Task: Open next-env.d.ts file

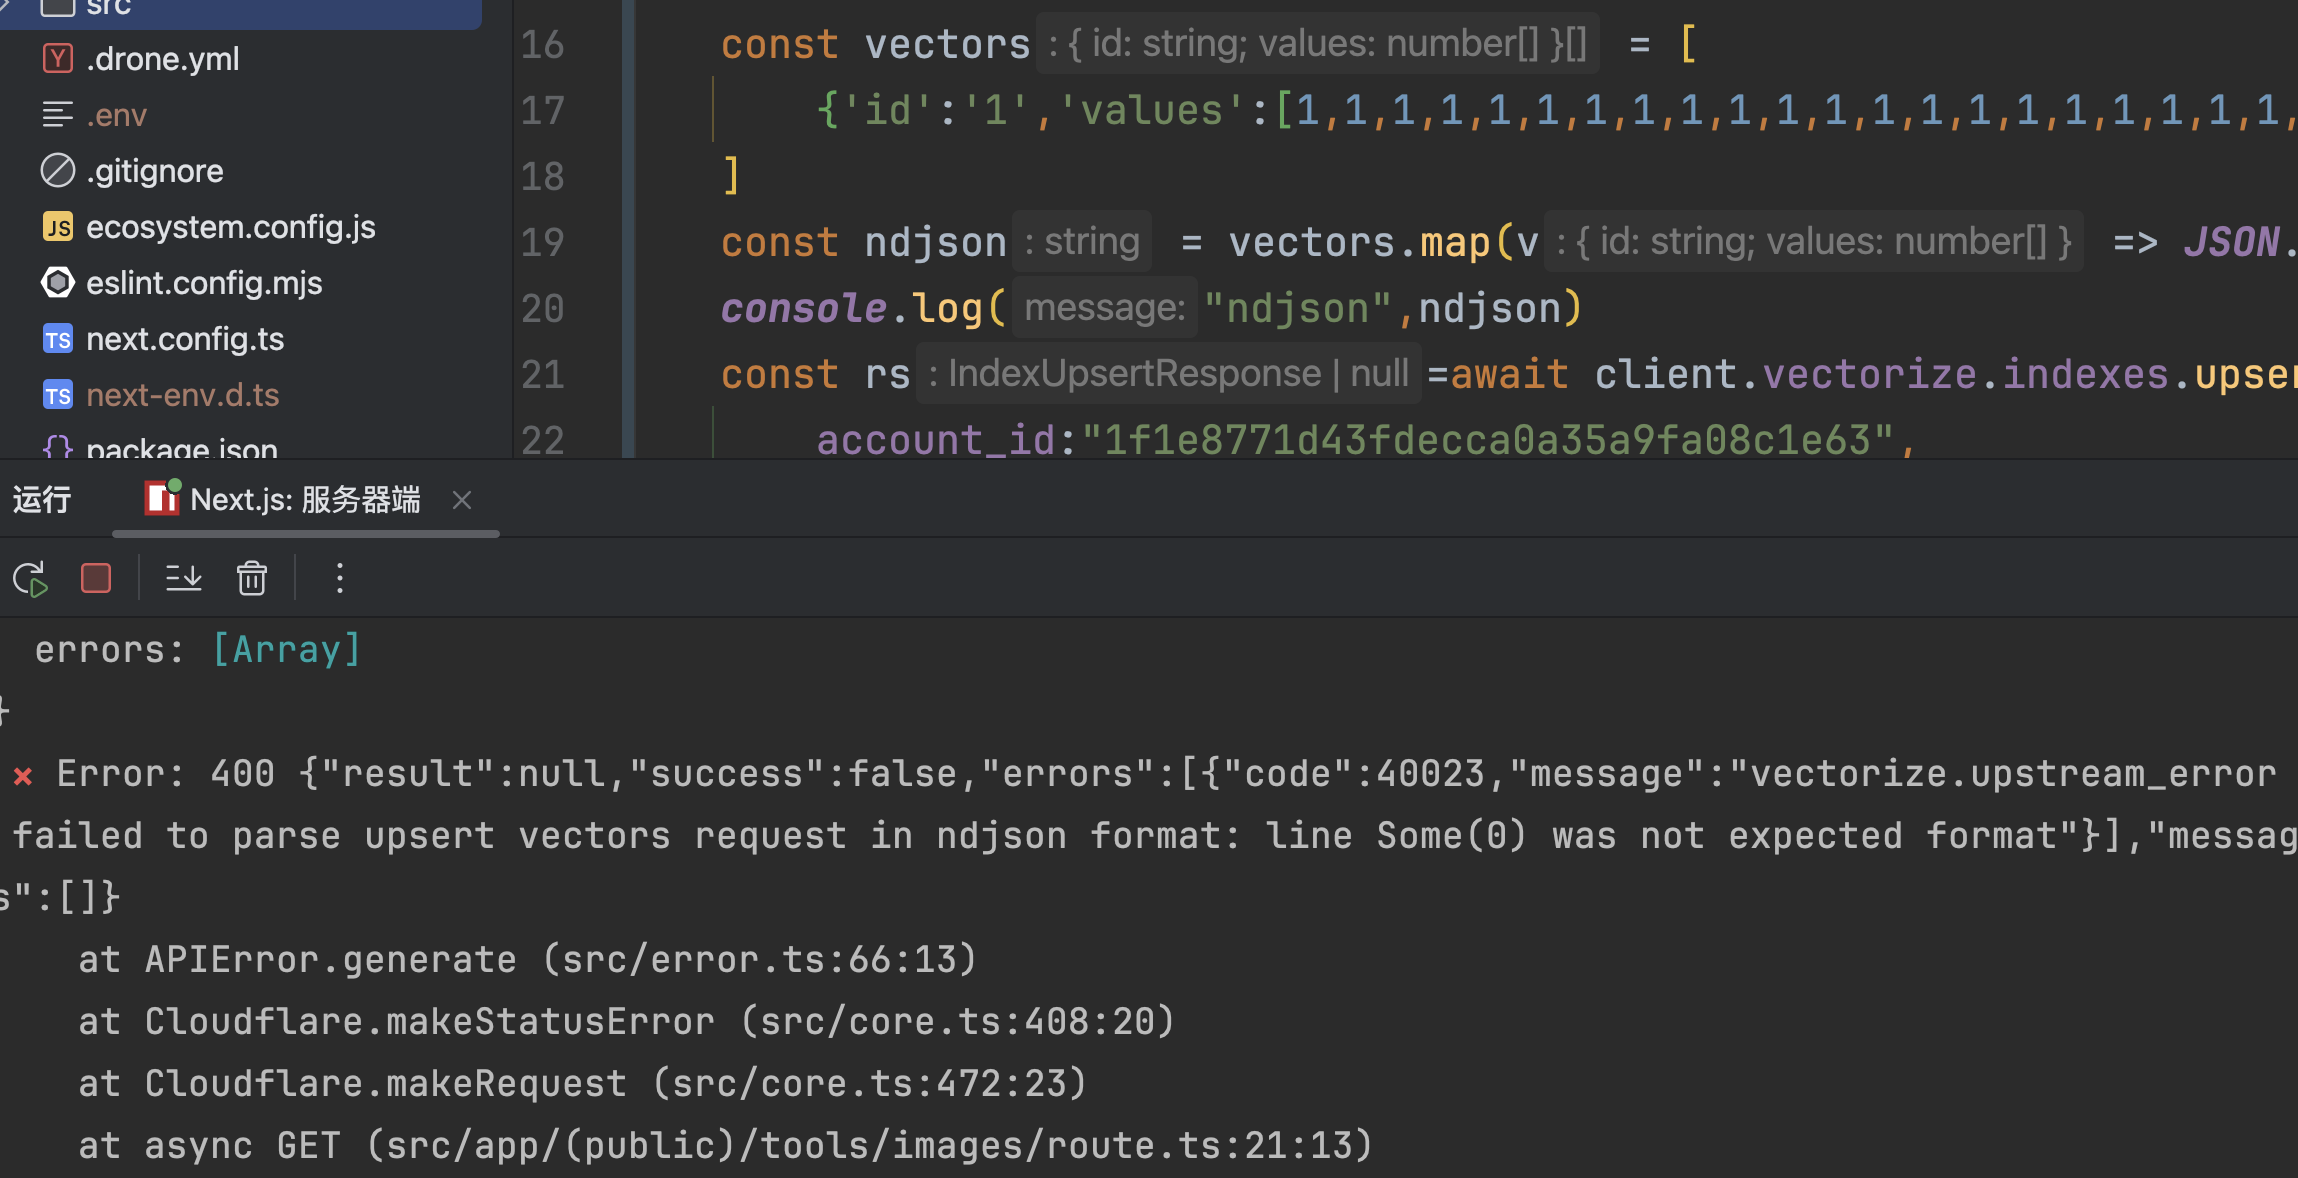Action: pos(182,395)
